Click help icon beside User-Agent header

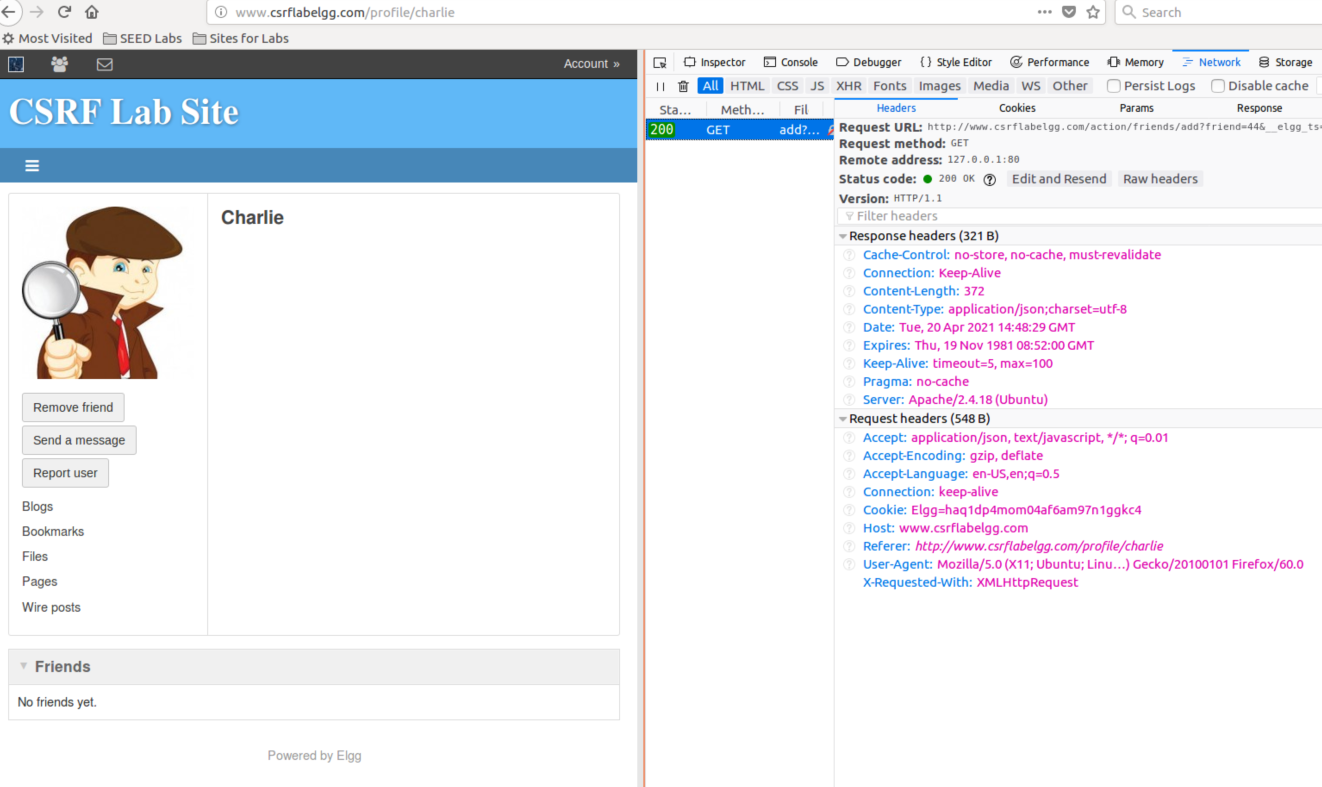coord(850,564)
